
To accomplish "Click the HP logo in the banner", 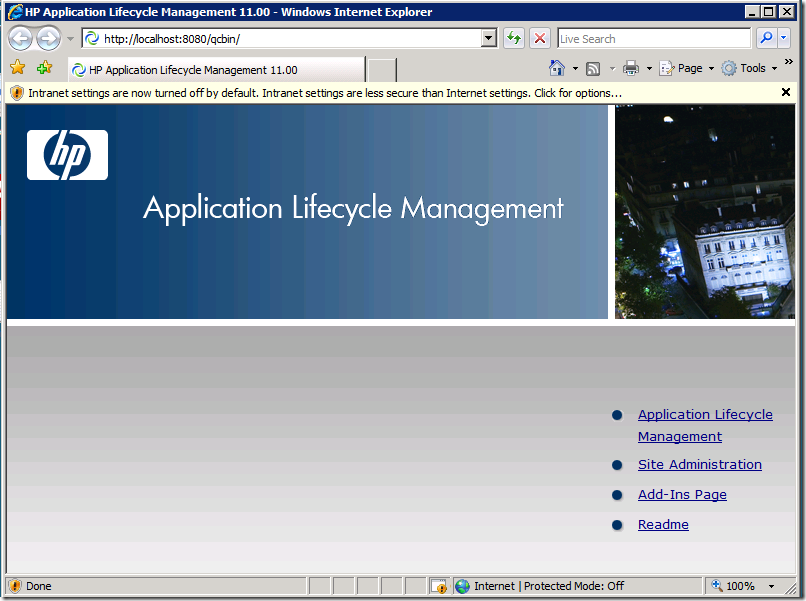I will click(x=67, y=155).
